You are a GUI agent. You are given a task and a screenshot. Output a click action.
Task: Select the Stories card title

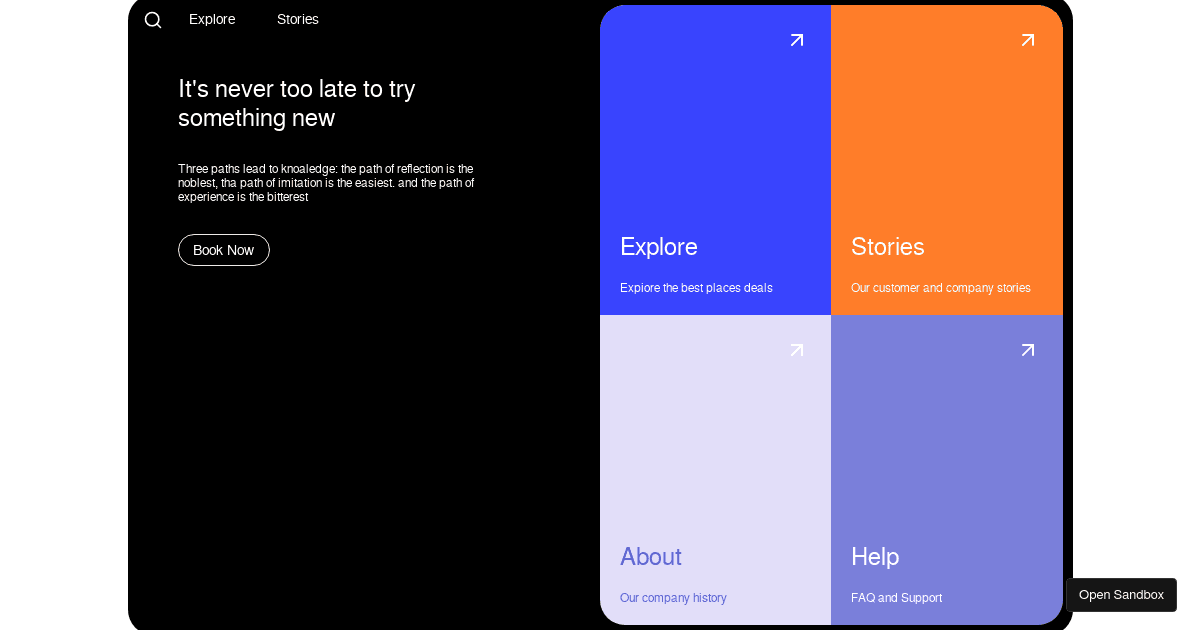[888, 247]
